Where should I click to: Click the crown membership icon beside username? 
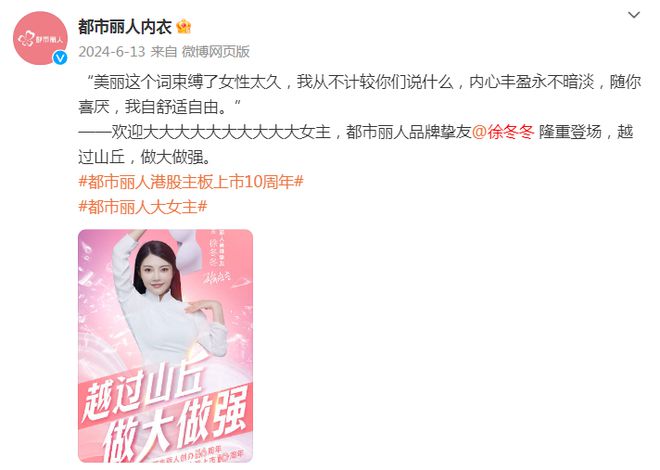(184, 27)
